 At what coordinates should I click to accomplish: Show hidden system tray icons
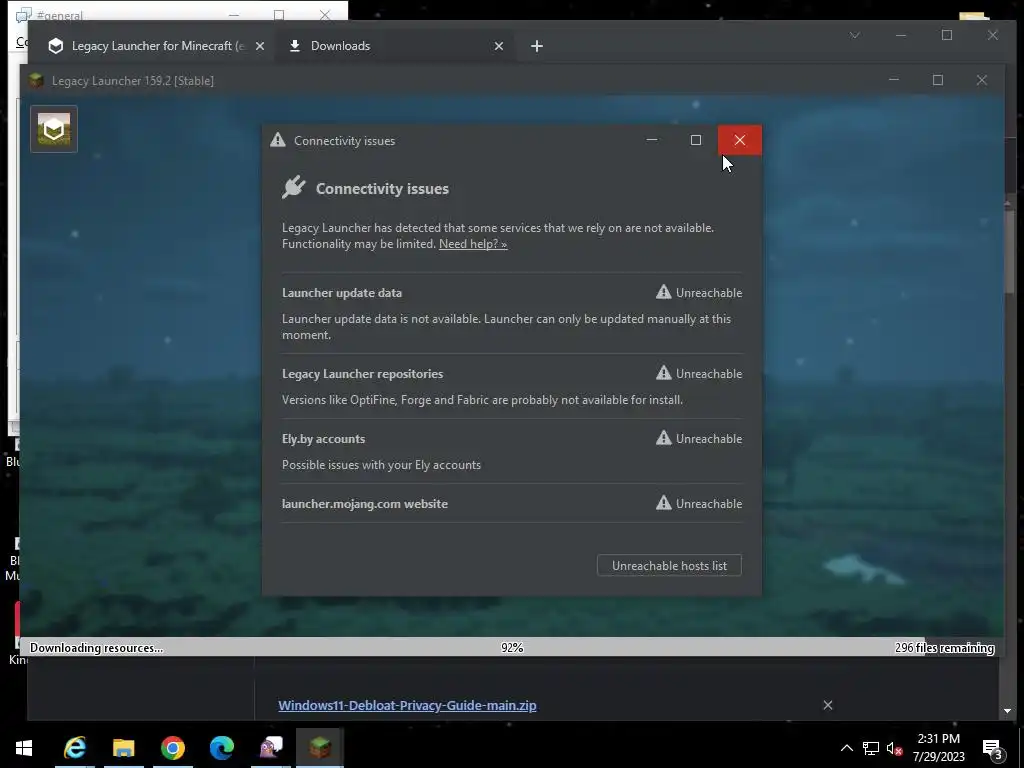point(846,748)
